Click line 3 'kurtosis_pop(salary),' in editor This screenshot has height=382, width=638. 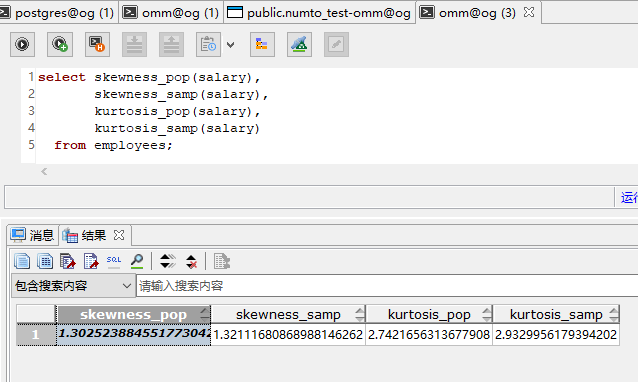(177, 111)
